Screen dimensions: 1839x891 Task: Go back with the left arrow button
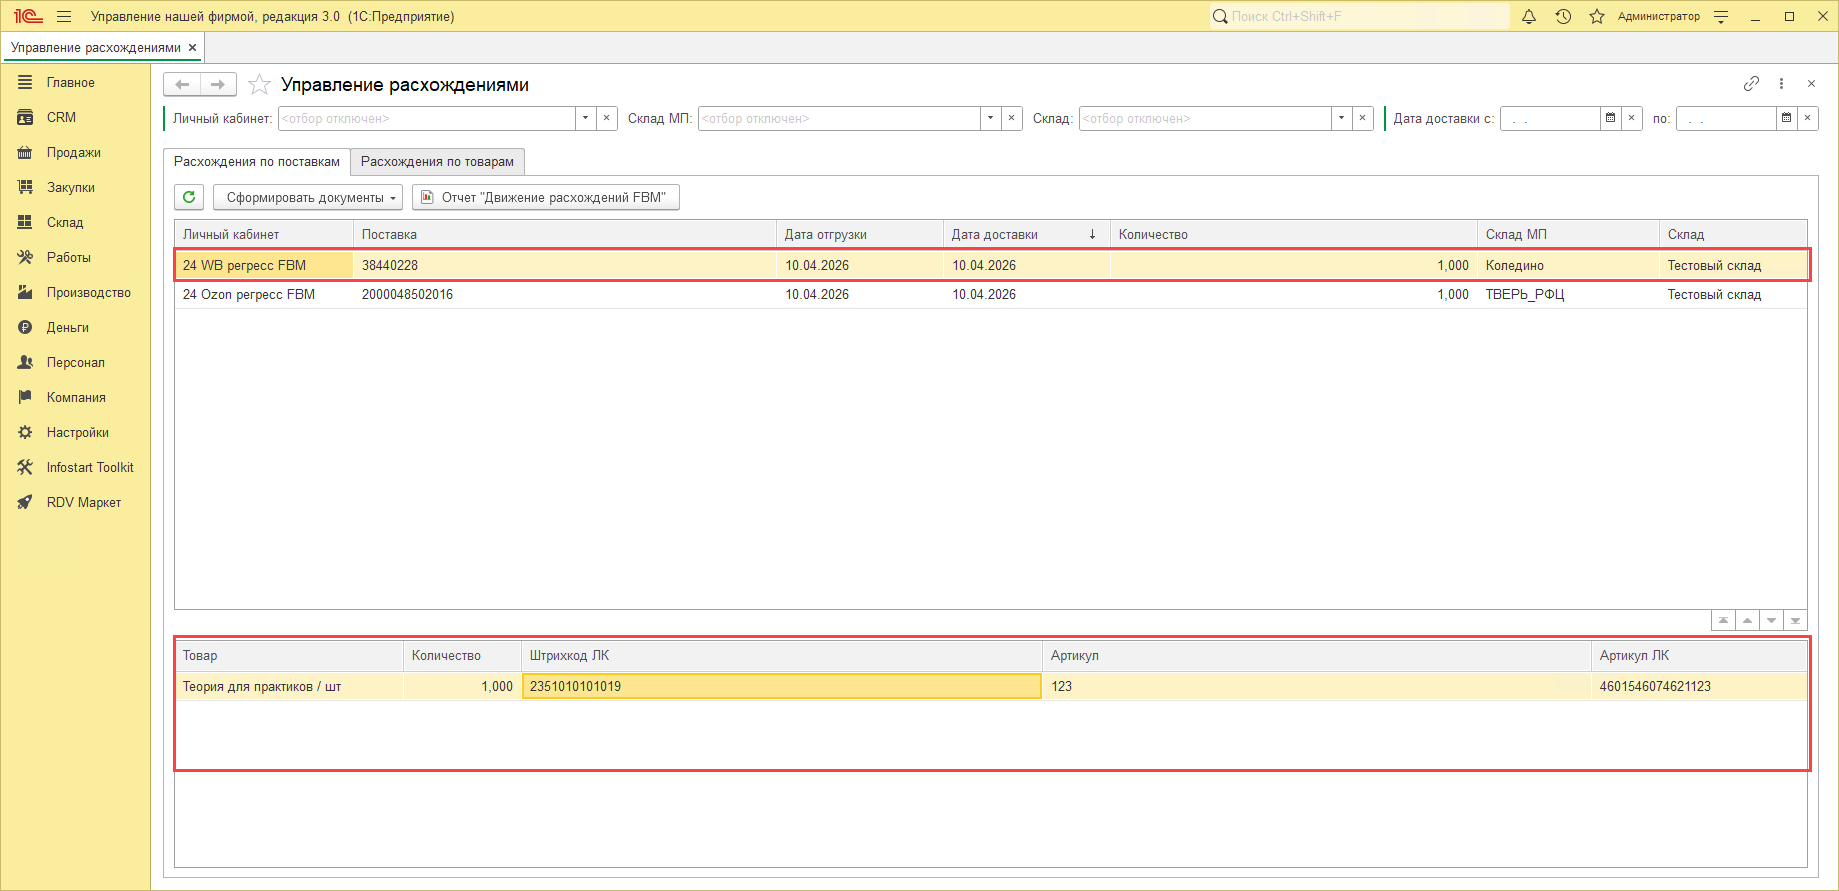click(182, 85)
